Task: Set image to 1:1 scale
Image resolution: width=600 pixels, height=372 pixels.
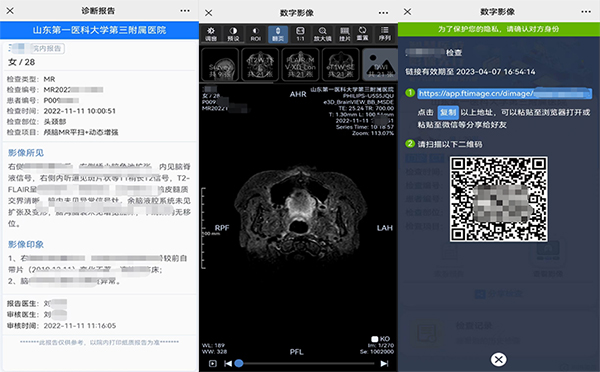Action: click(300, 34)
